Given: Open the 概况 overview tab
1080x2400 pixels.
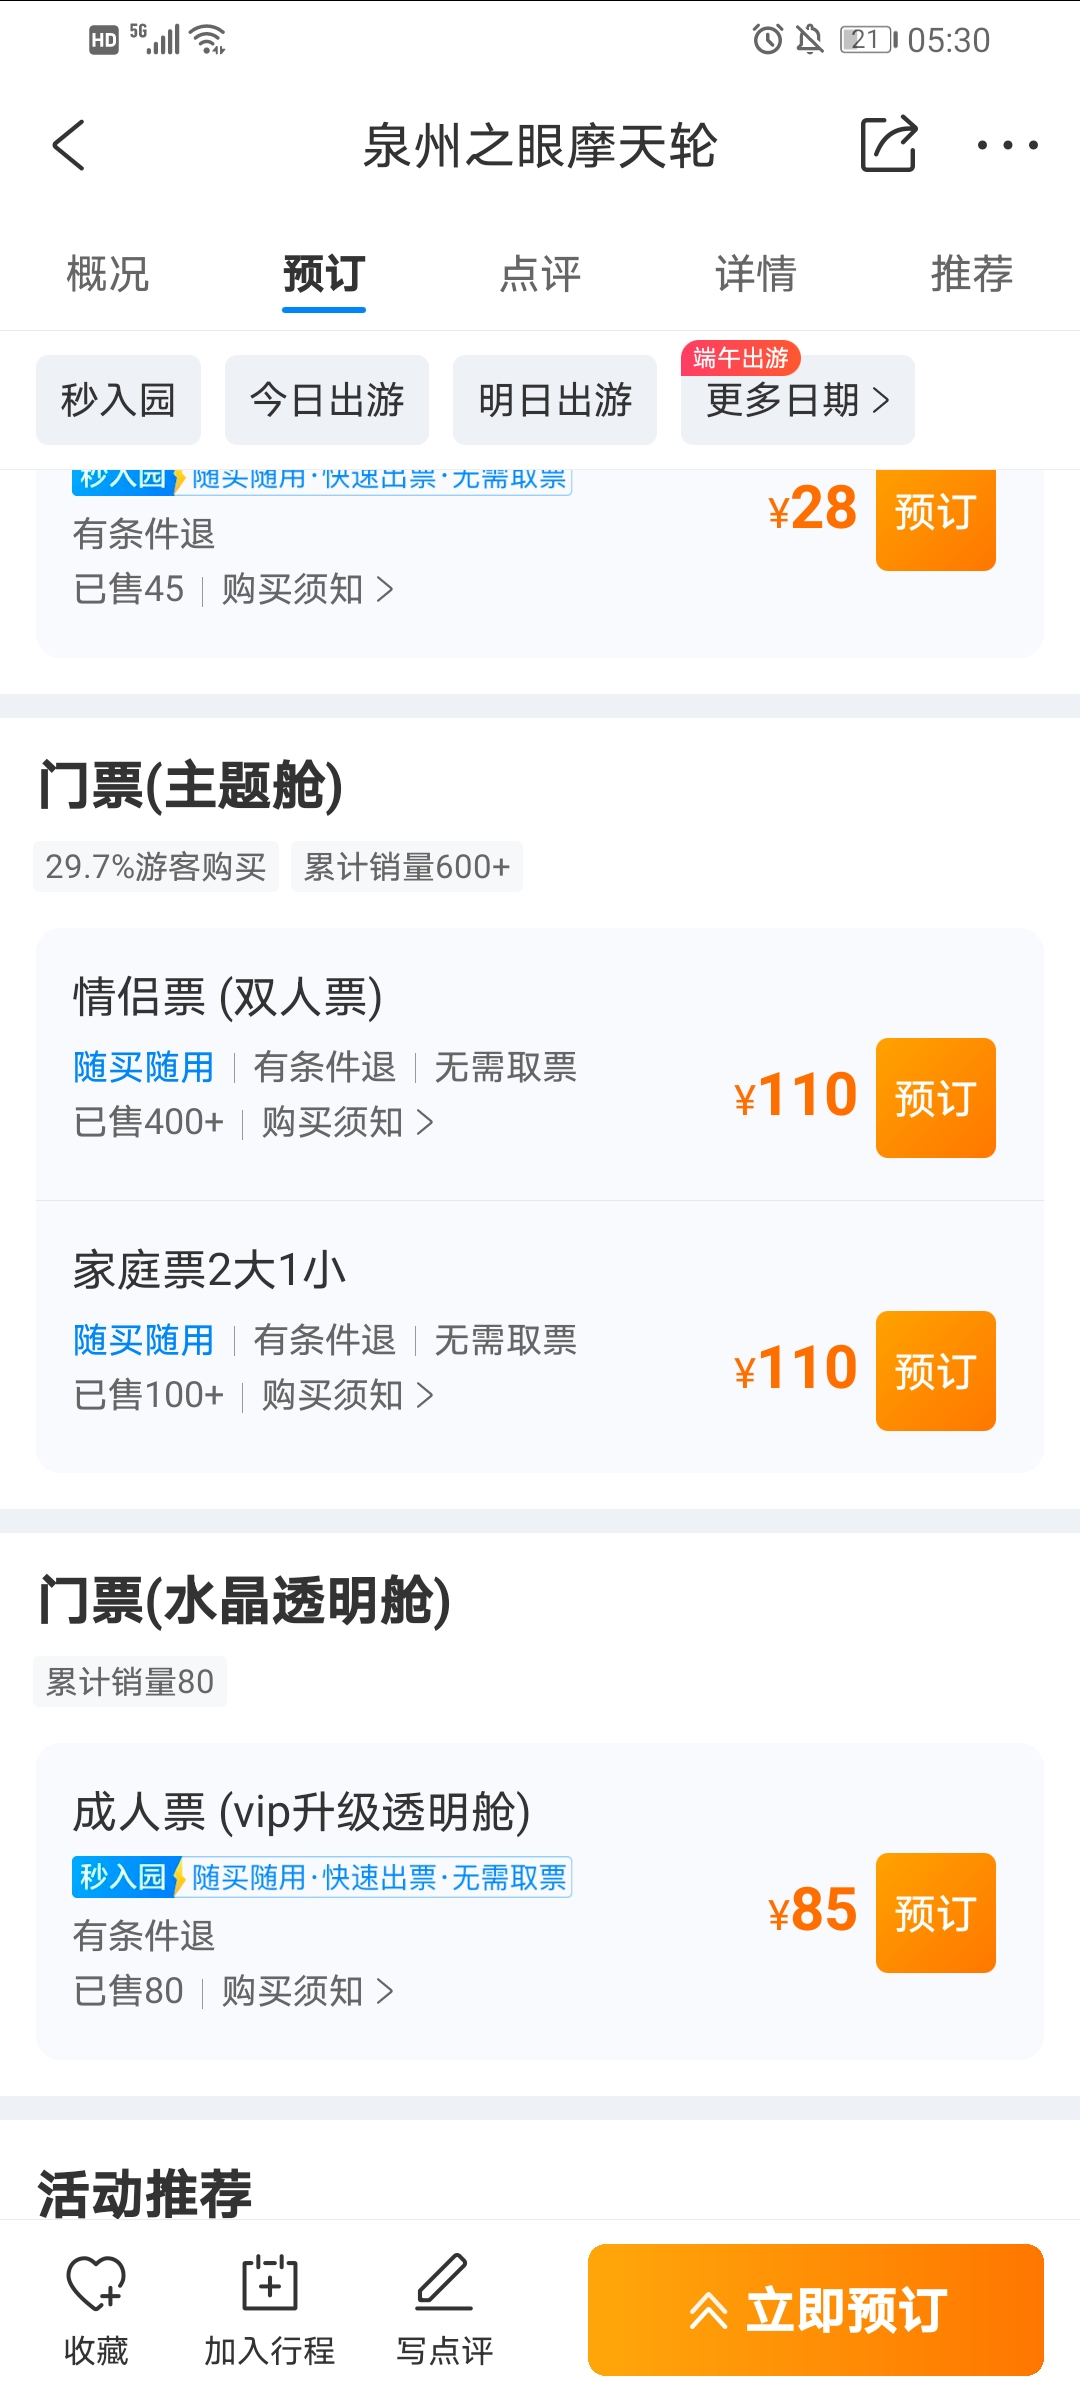Looking at the screenshot, I should click(108, 274).
